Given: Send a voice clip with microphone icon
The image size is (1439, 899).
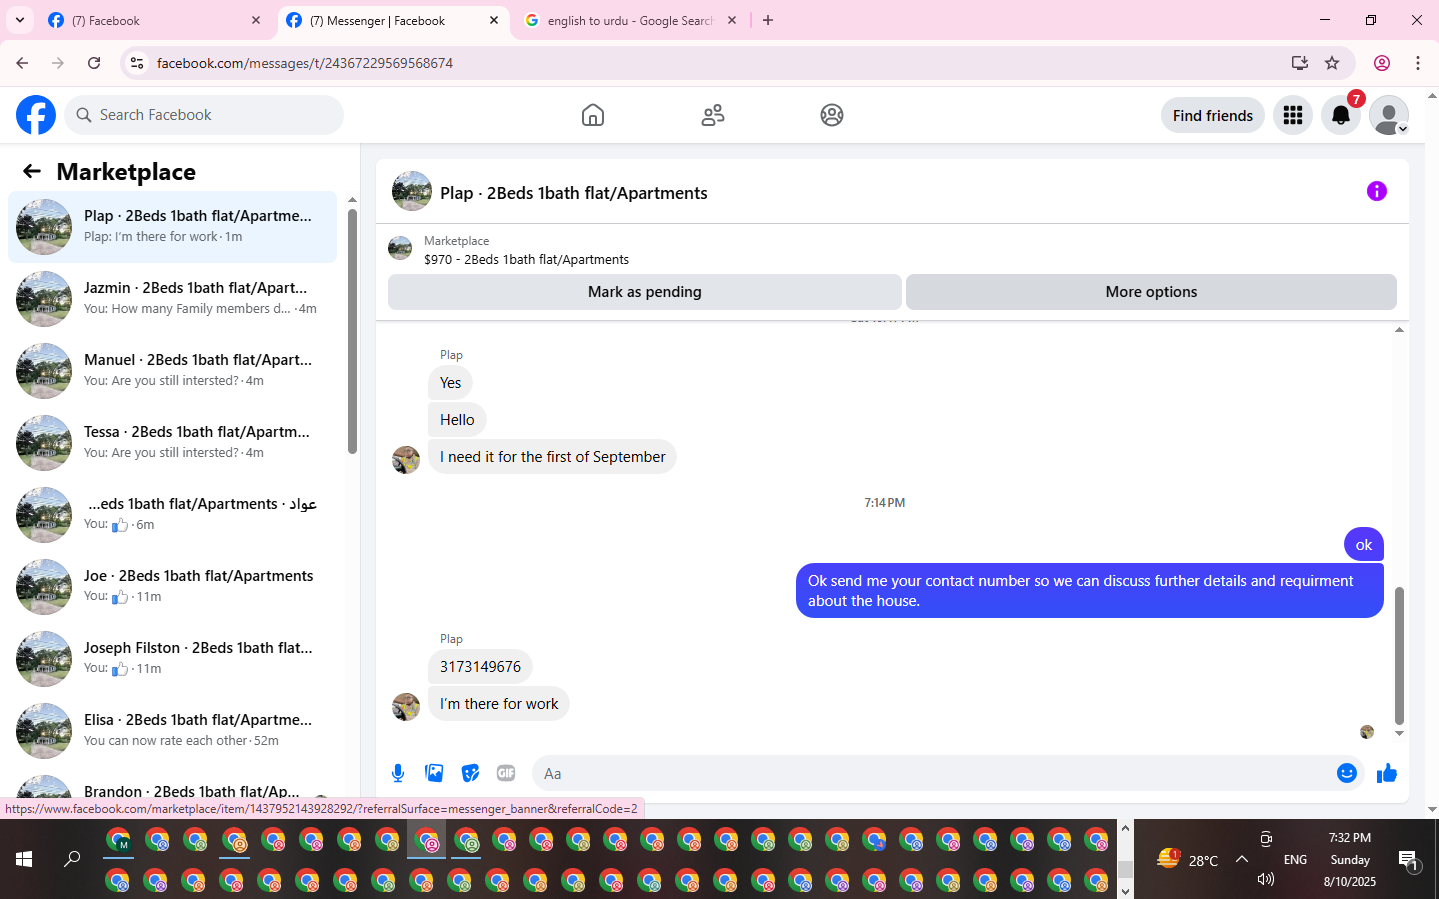Looking at the screenshot, I should 398,773.
